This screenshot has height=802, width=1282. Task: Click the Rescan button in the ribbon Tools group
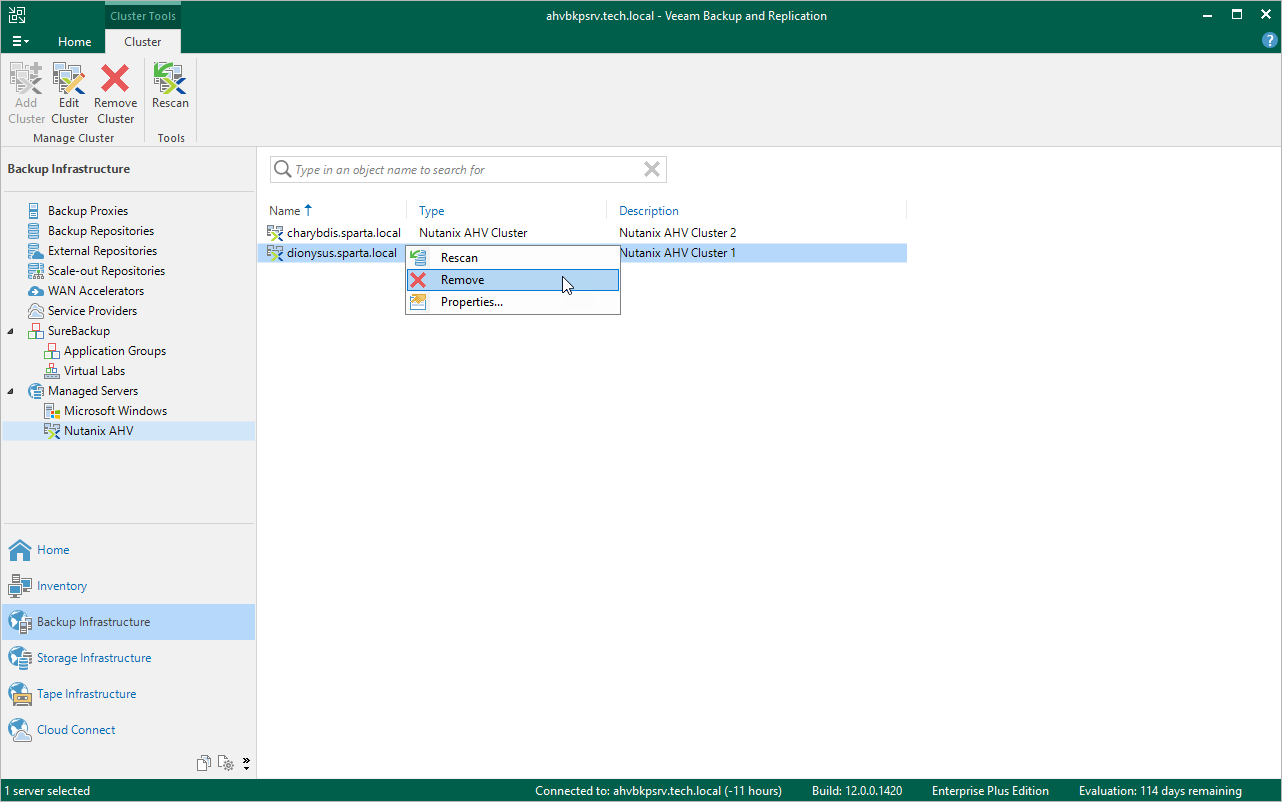click(x=170, y=87)
